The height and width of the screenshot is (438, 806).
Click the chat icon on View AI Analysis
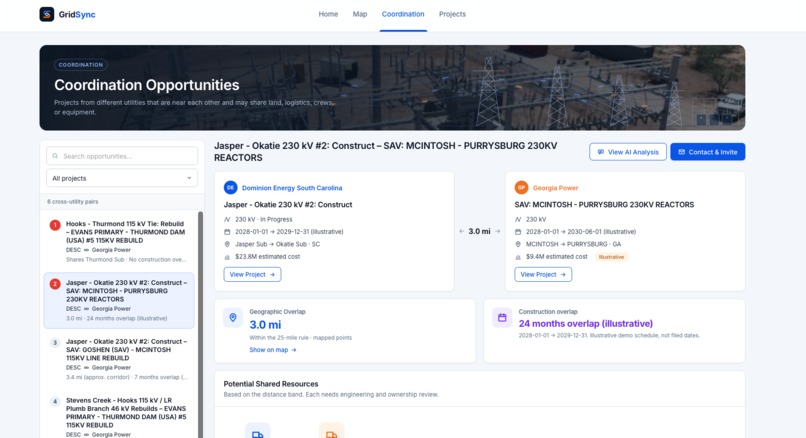(x=600, y=152)
